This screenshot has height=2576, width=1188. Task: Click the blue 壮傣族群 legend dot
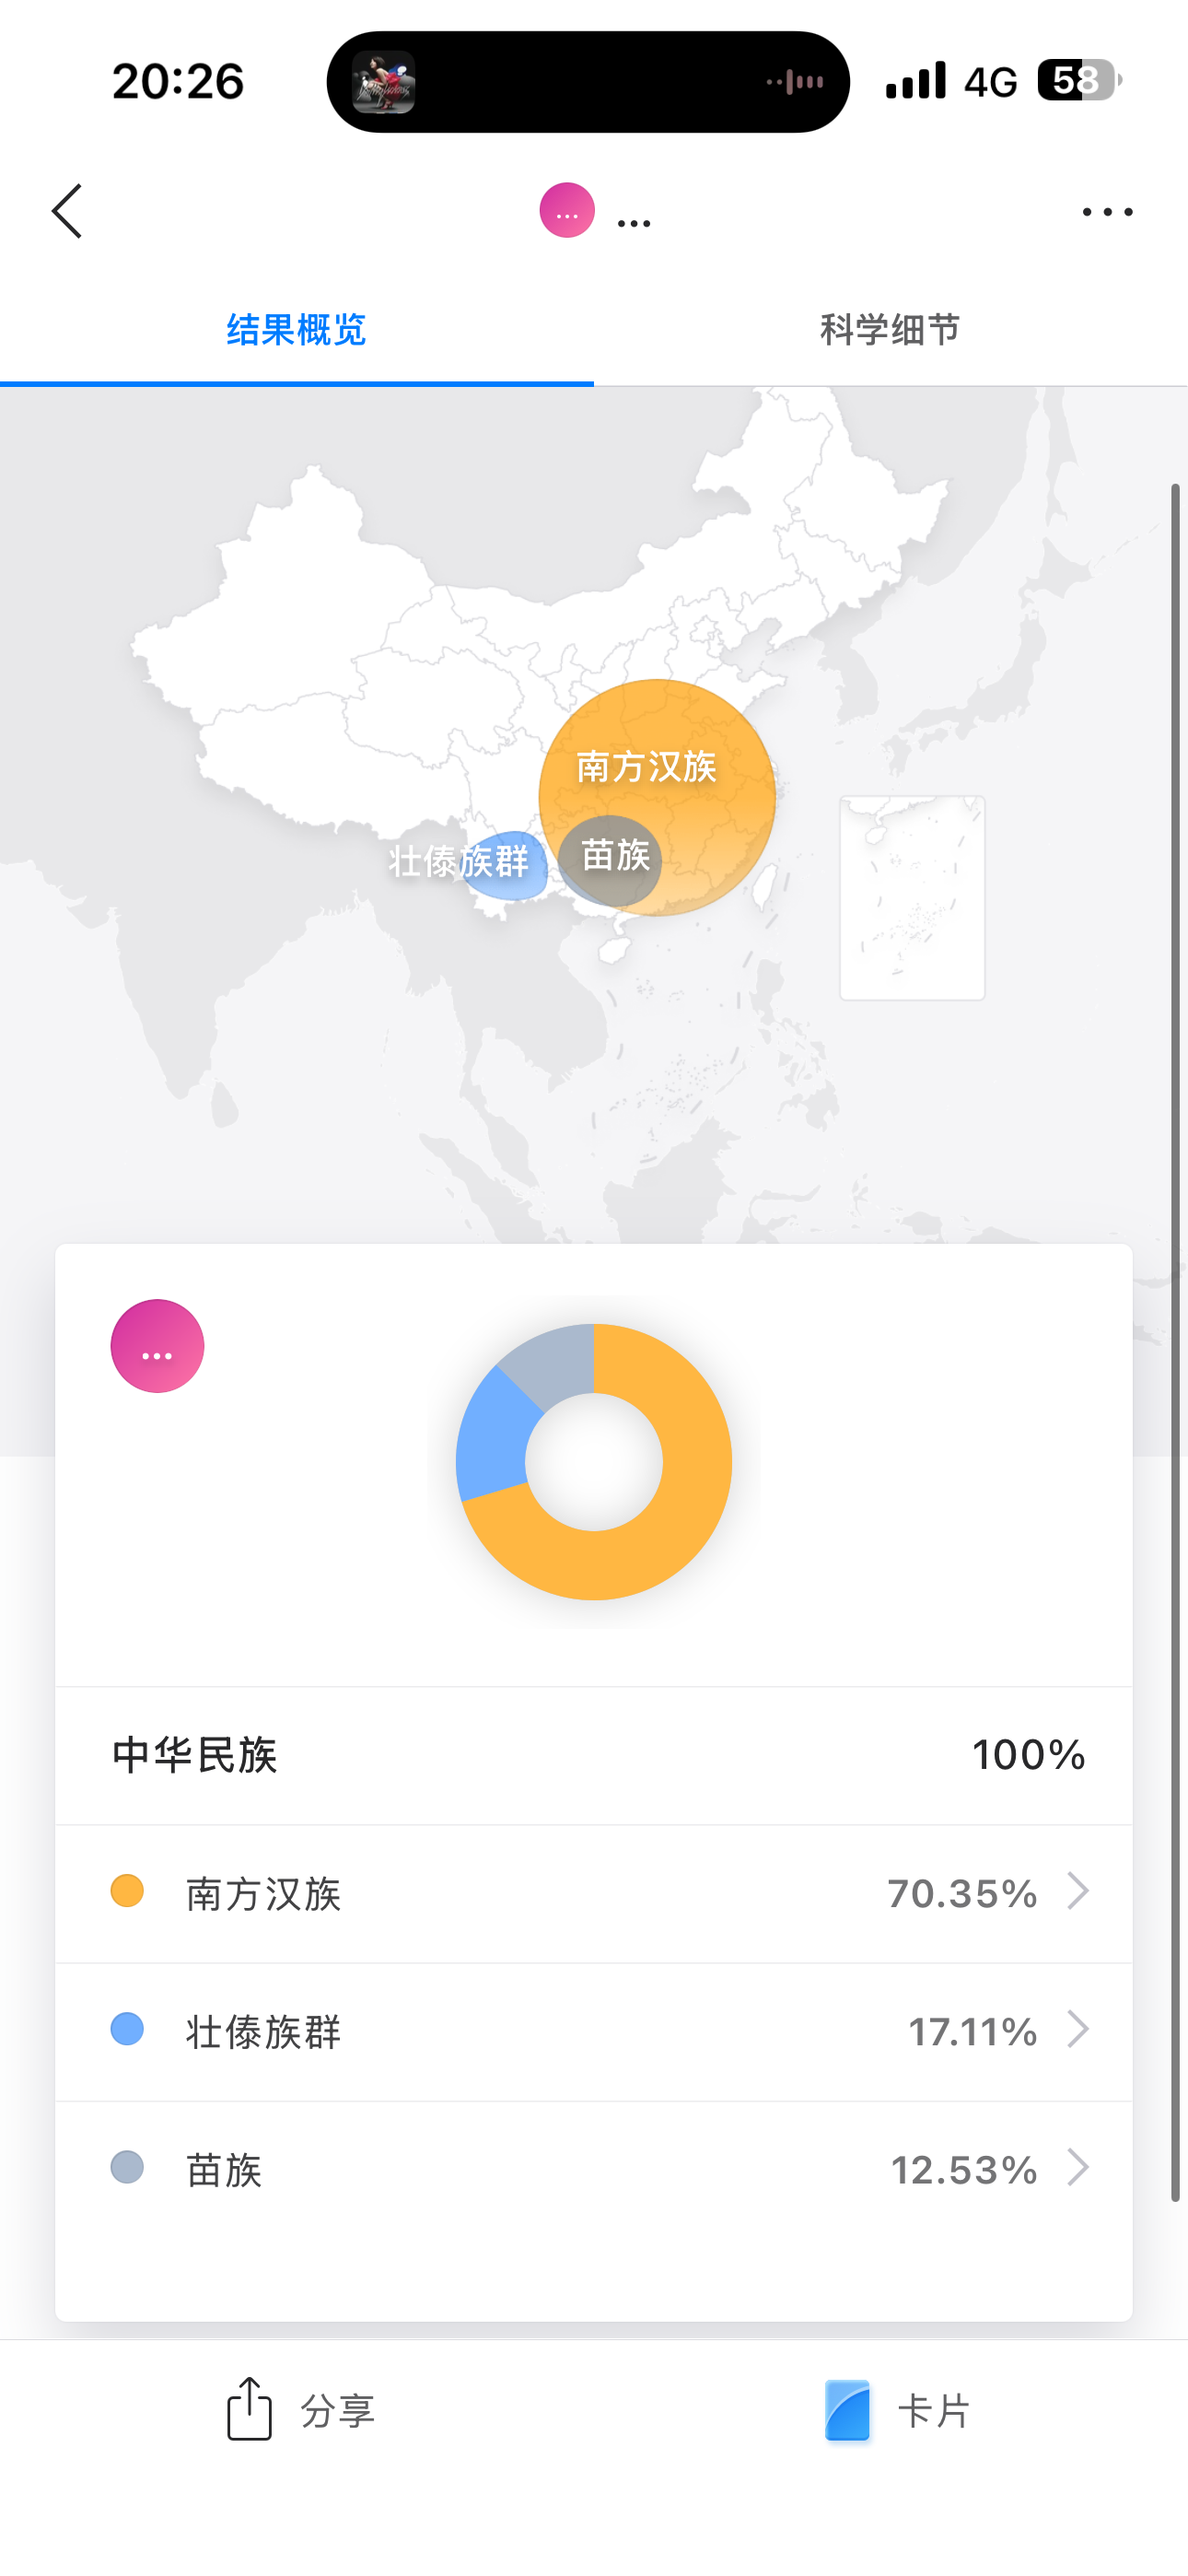pos(127,2029)
